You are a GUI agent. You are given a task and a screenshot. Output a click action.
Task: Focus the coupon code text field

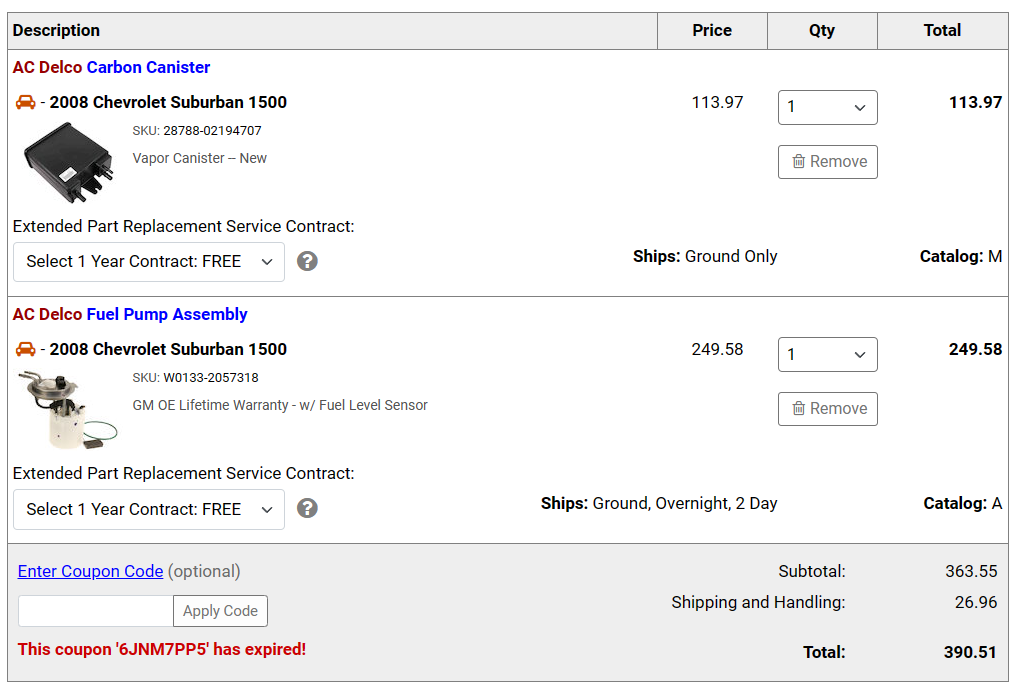tap(96, 611)
